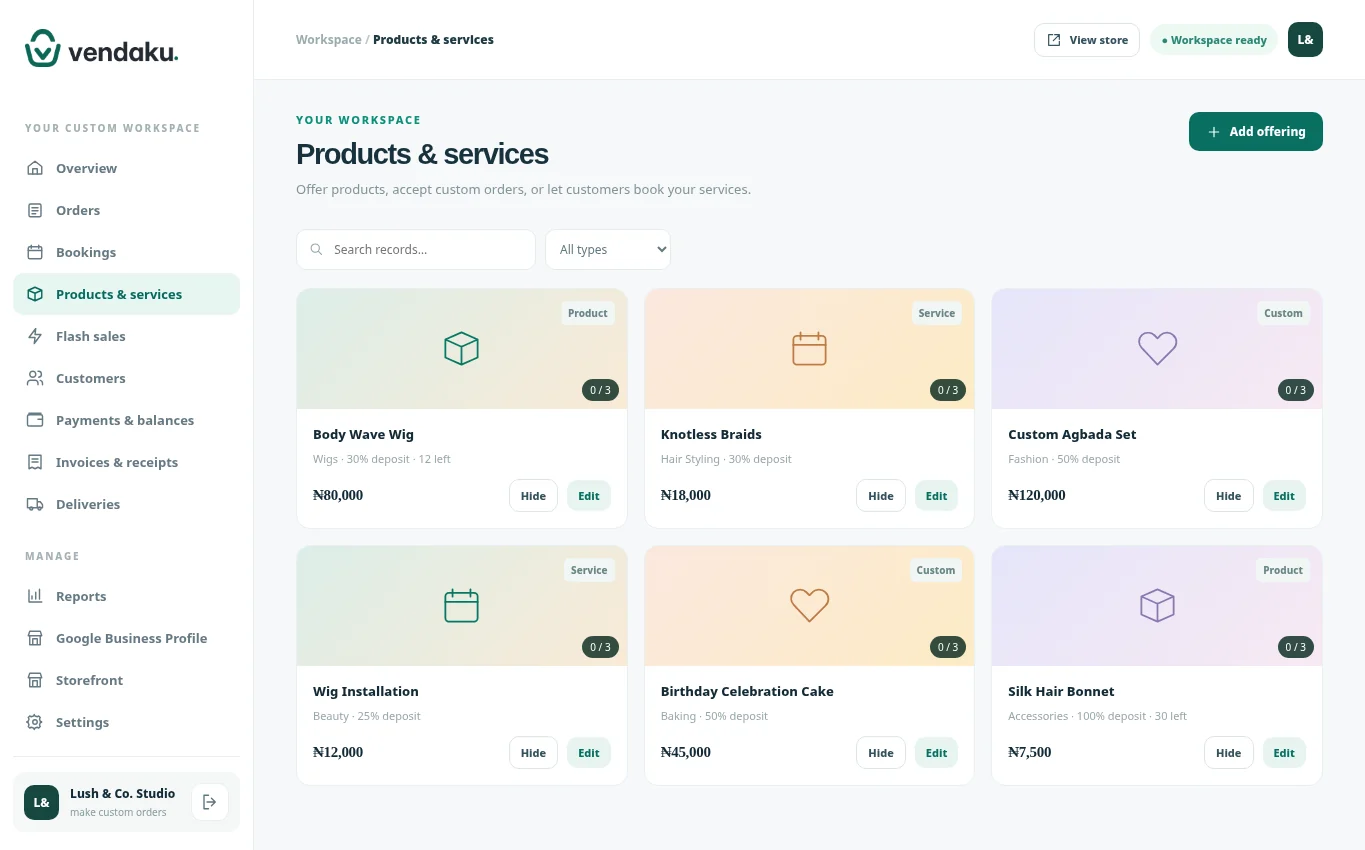
Task: Click the Workspace ready status badge
Action: 1214,40
